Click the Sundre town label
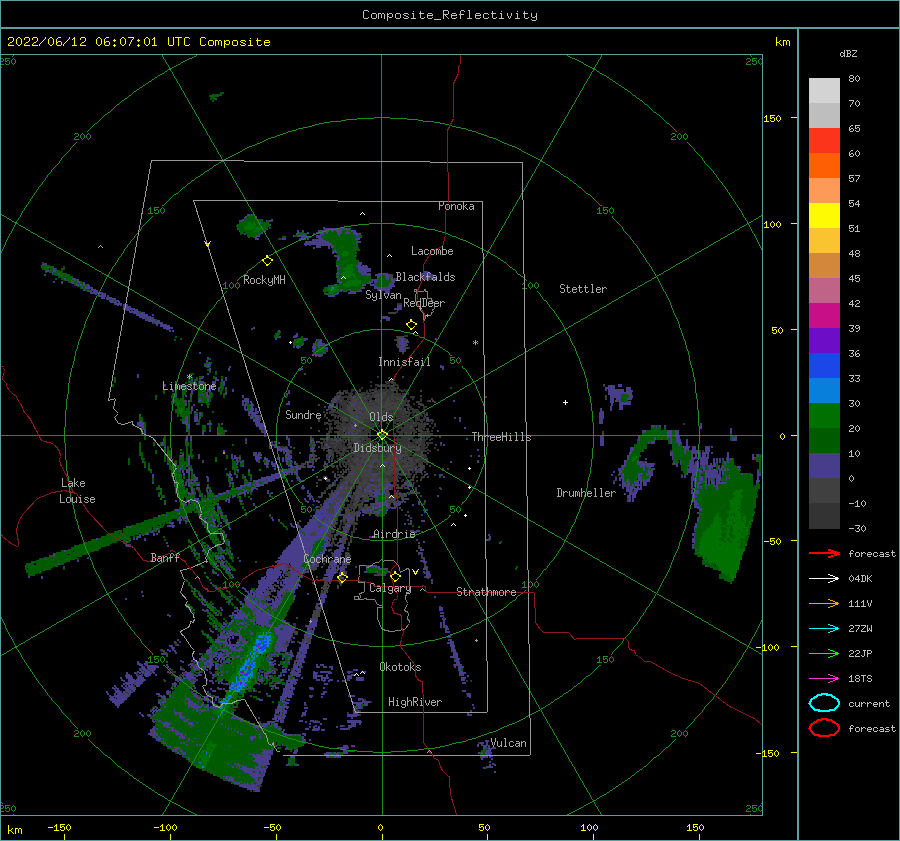900x841 pixels. [303, 415]
